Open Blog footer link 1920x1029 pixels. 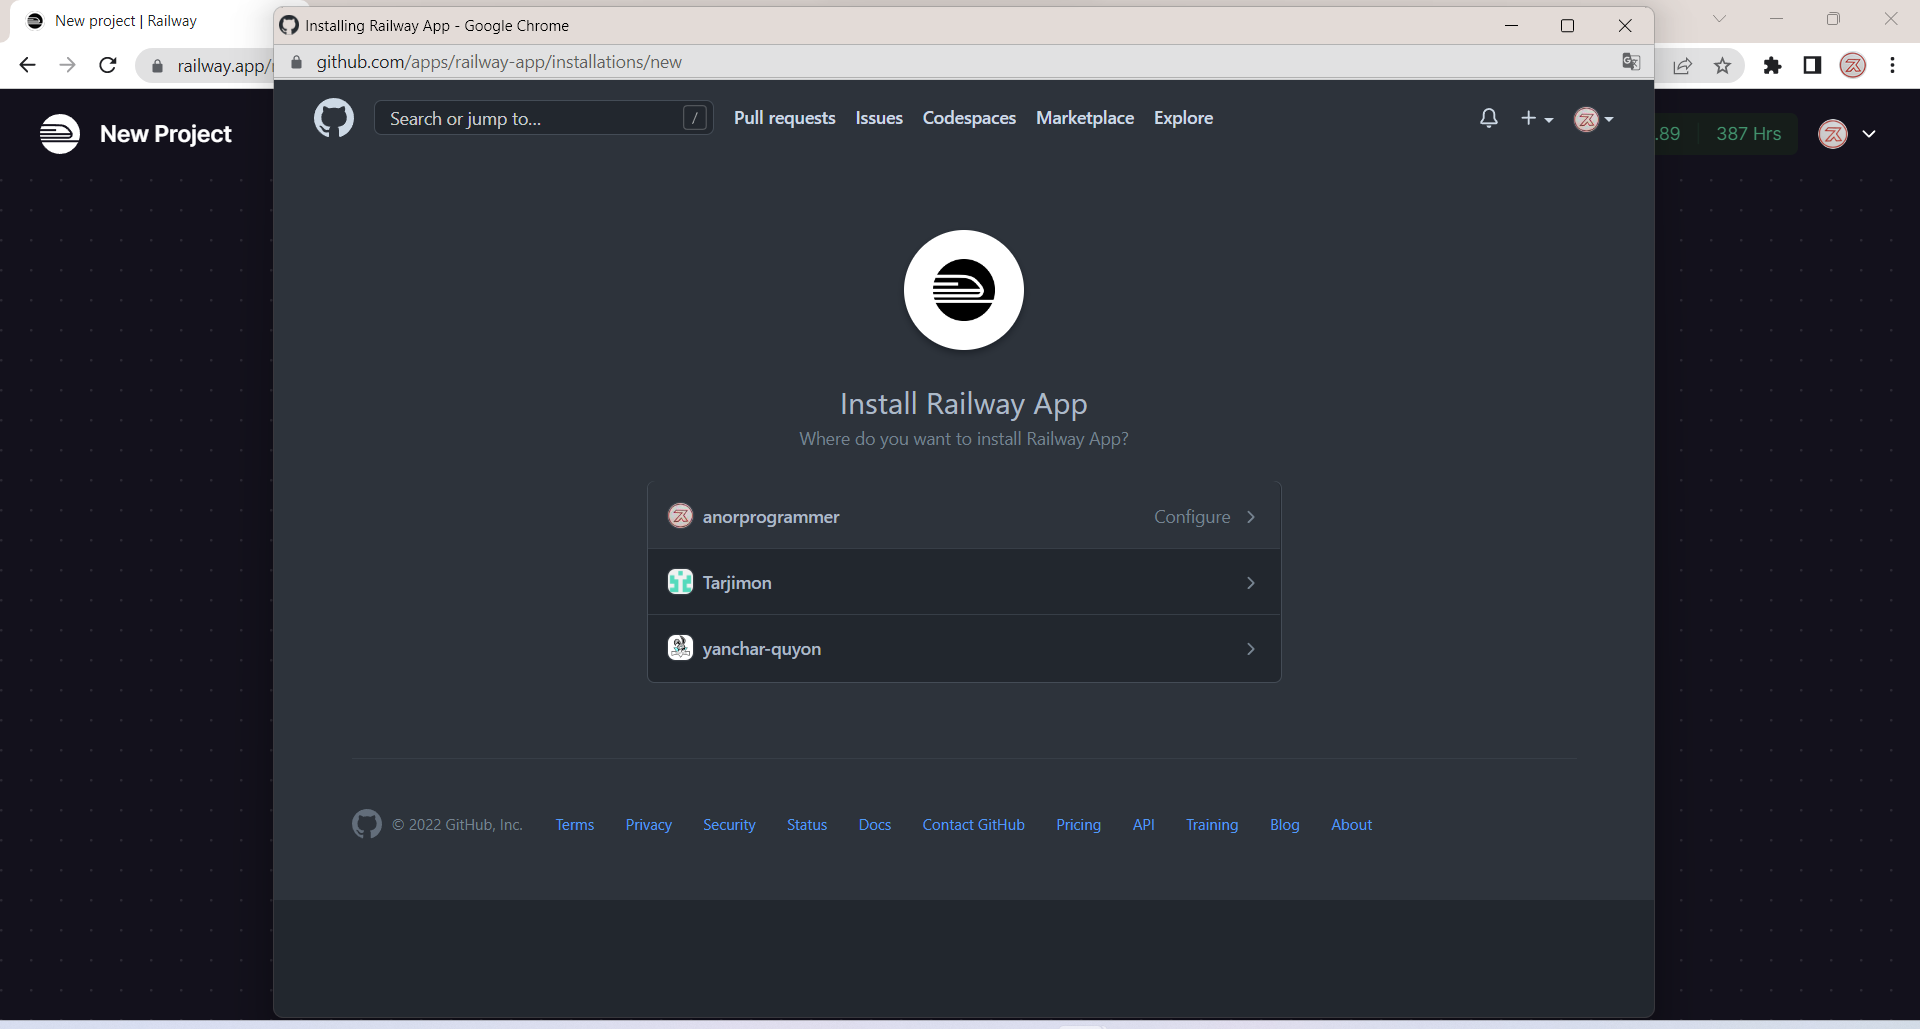pyautogui.click(x=1285, y=825)
